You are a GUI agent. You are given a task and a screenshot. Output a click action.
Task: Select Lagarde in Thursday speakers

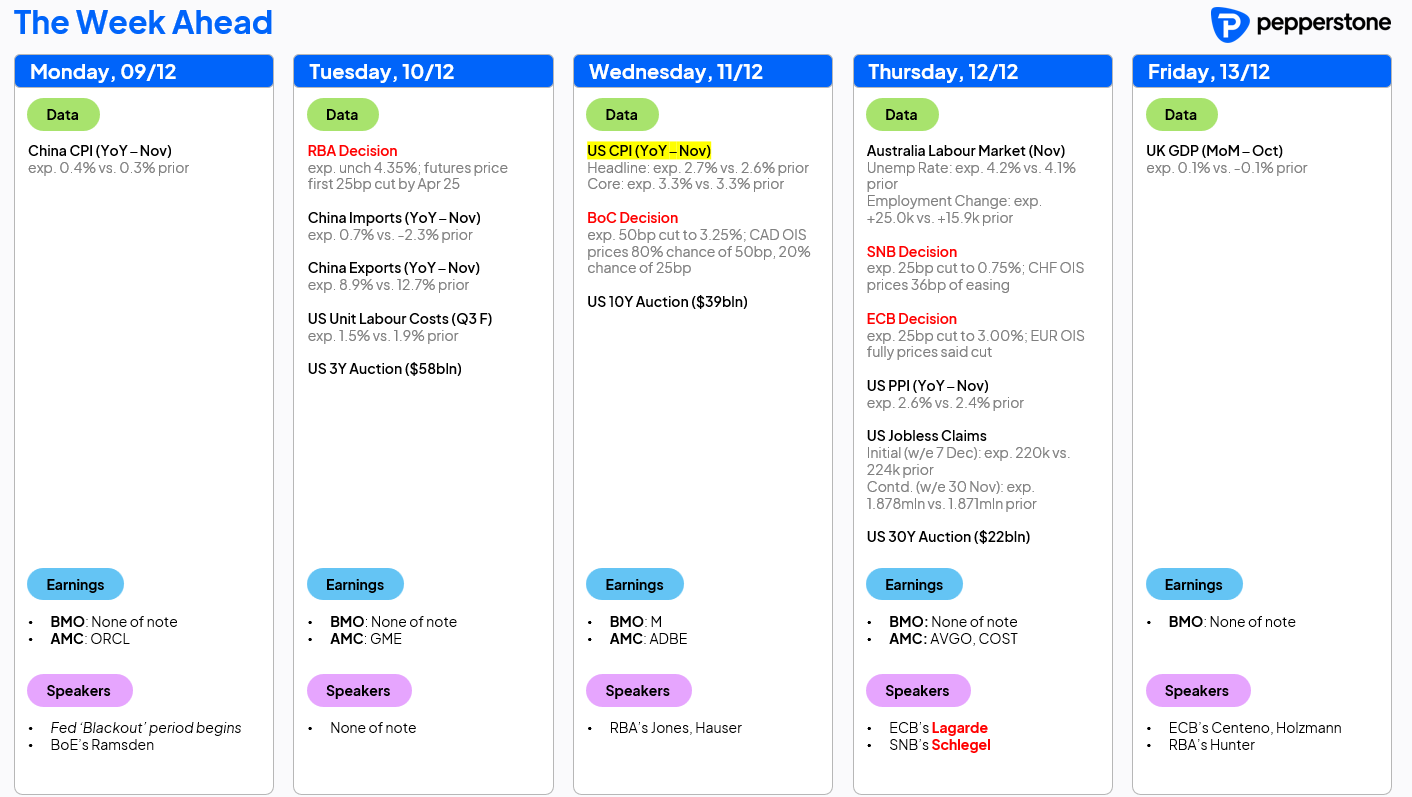pyautogui.click(x=960, y=728)
